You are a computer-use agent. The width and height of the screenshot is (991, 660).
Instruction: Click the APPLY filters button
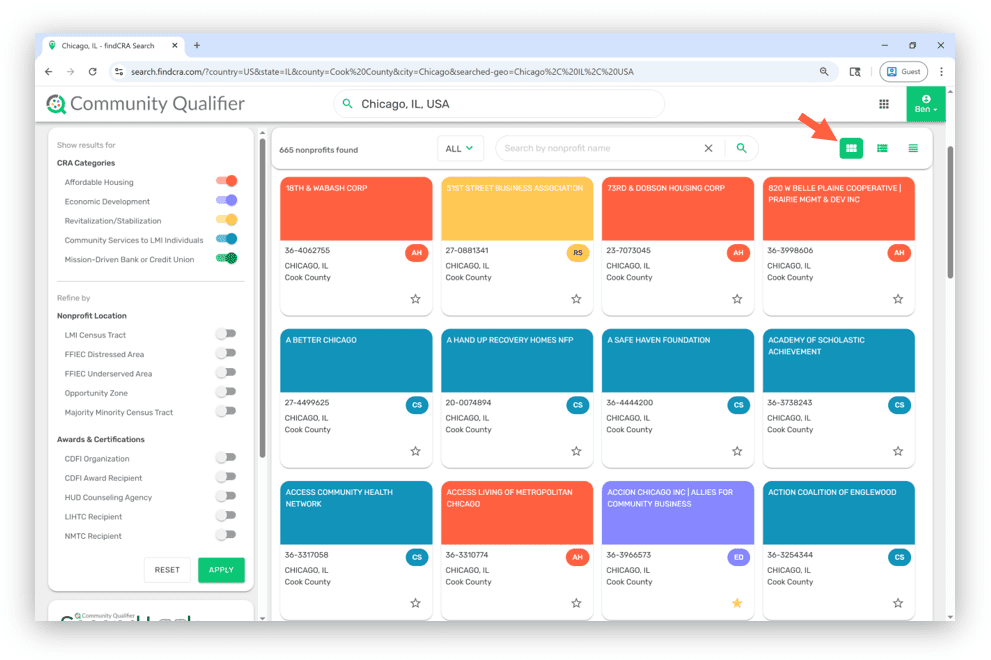coord(221,570)
